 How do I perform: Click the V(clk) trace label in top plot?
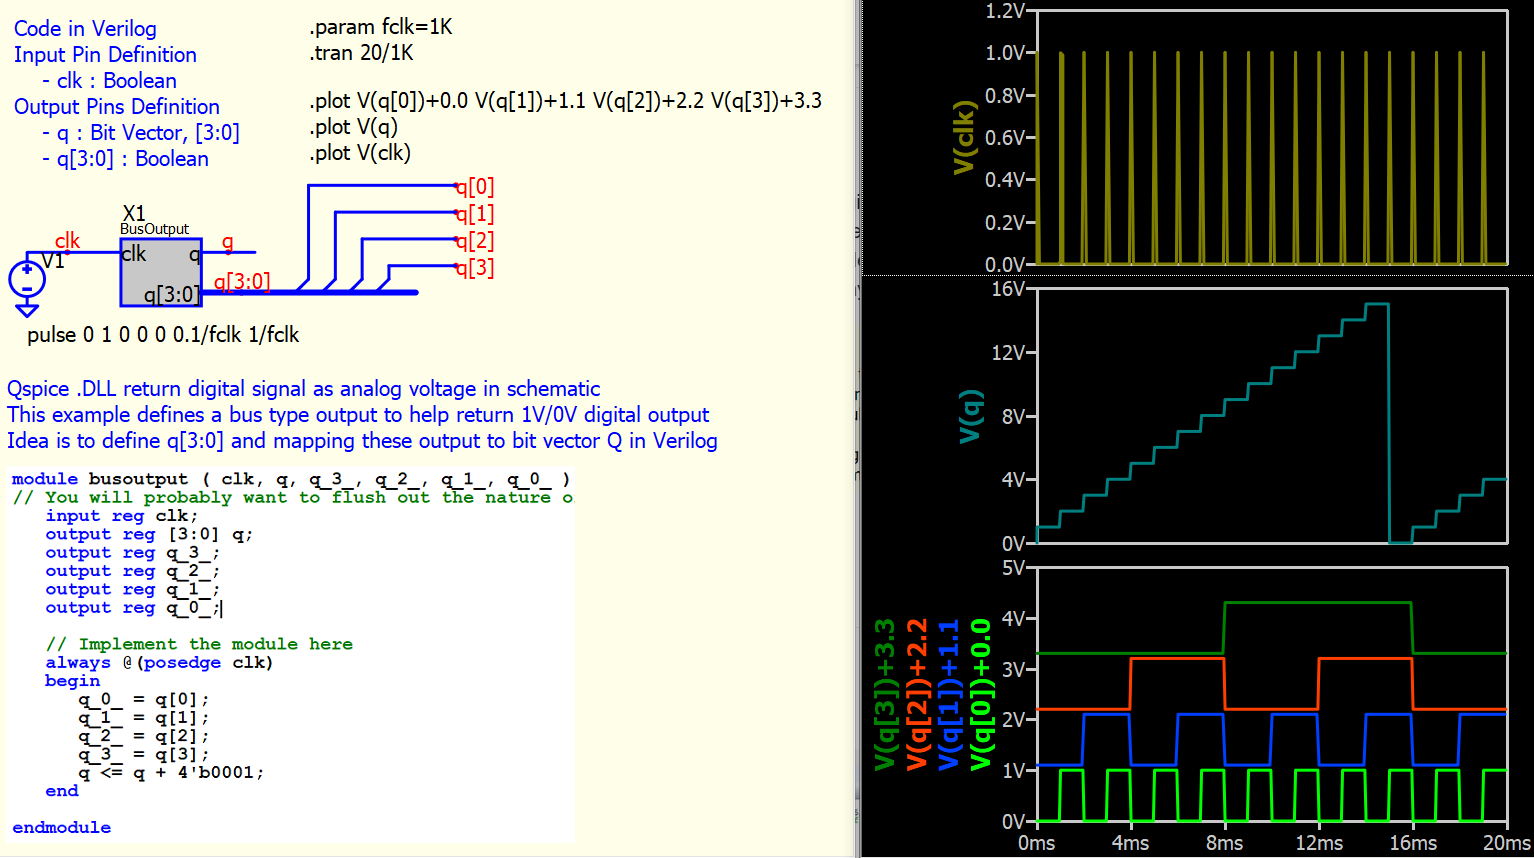(964, 137)
